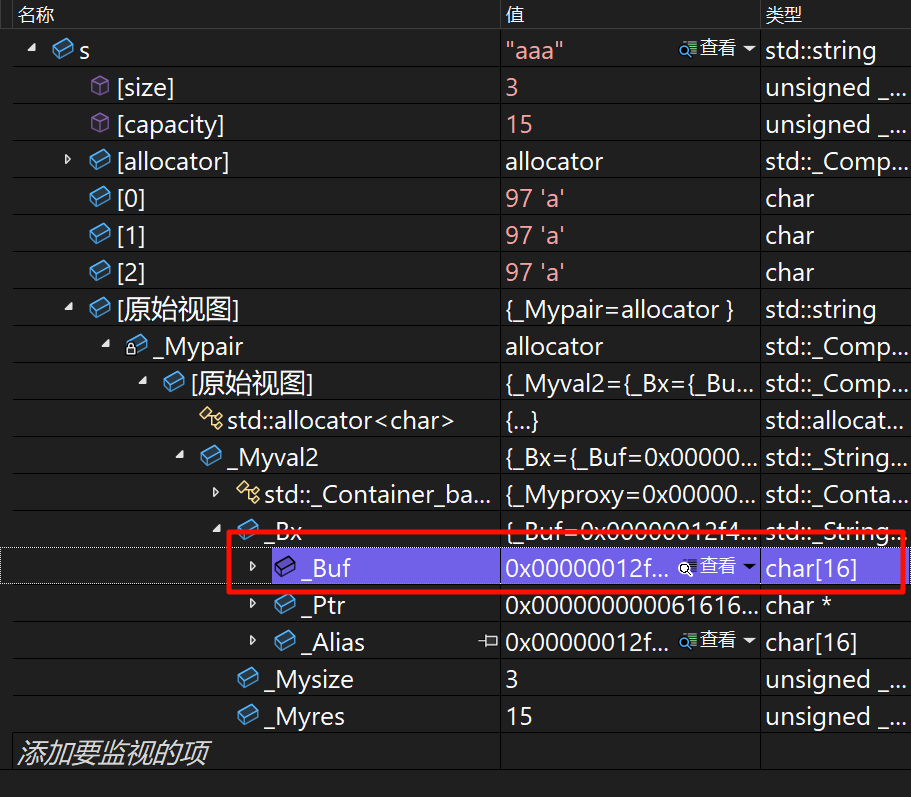911x797 pixels.
Task: Open the 查看 visualizer for _Buf
Action: [708, 566]
